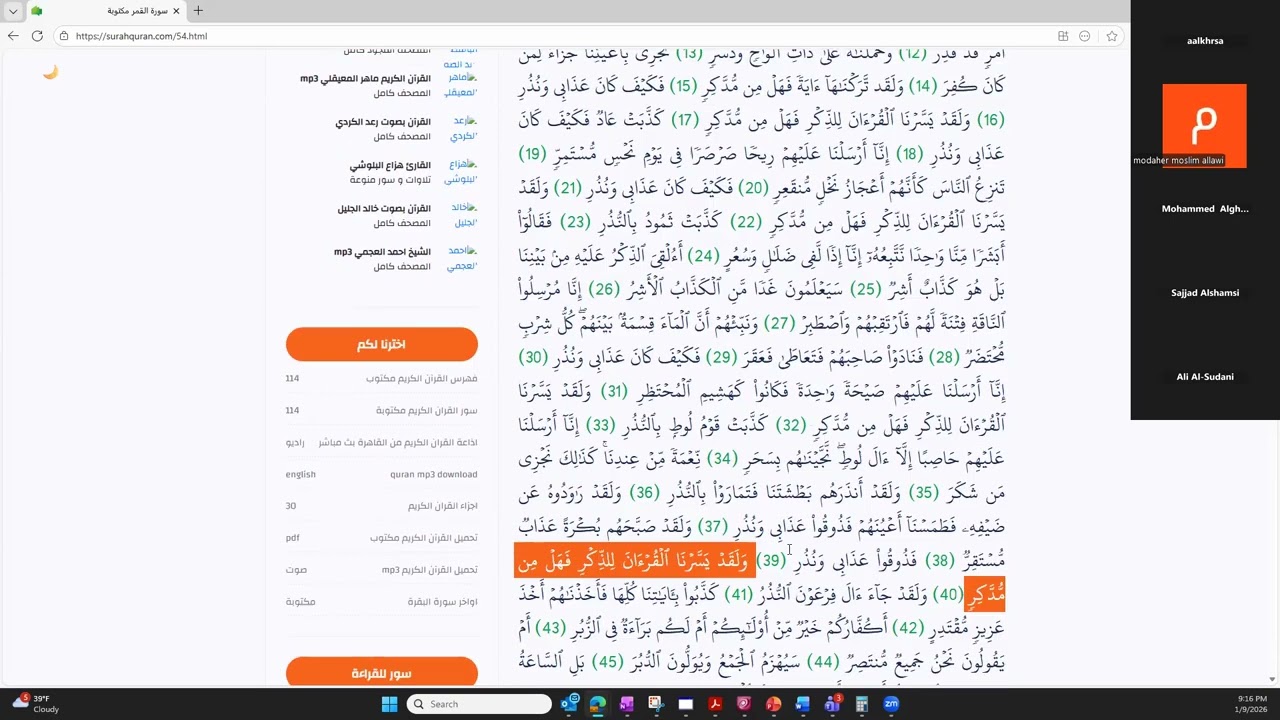Open Microsoft Edge from the taskbar
1280x720 pixels.
(x=598, y=704)
